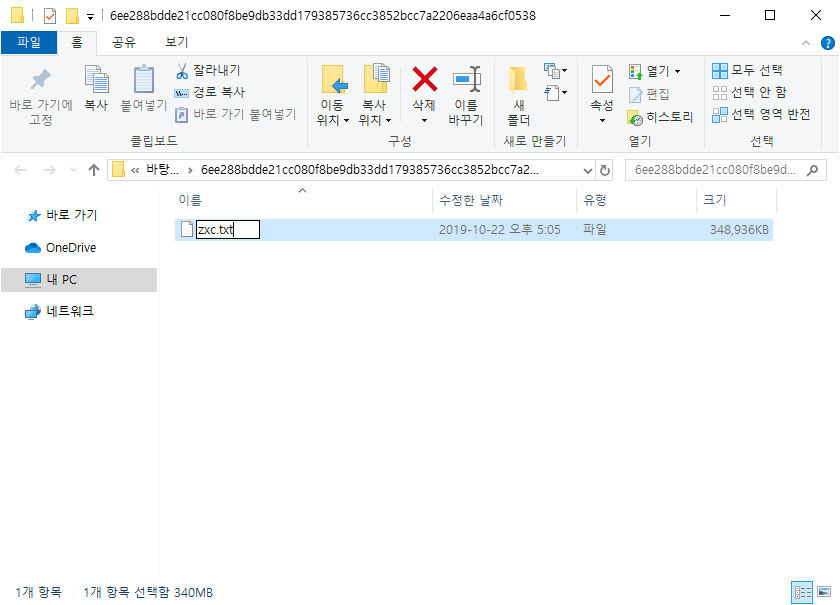Click the zxc.txt rename text field
Viewport: 840px width, 605px height.
tap(228, 229)
